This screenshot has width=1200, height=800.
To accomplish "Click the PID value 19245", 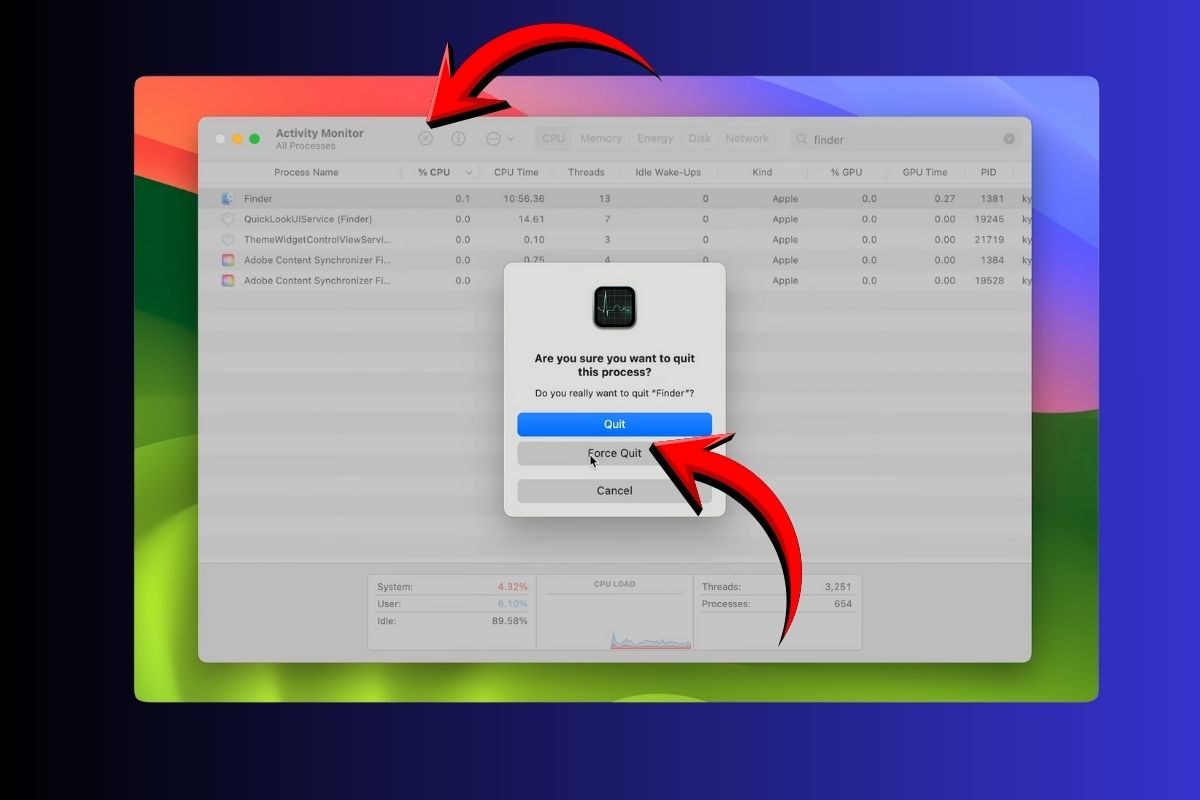I will click(989, 219).
